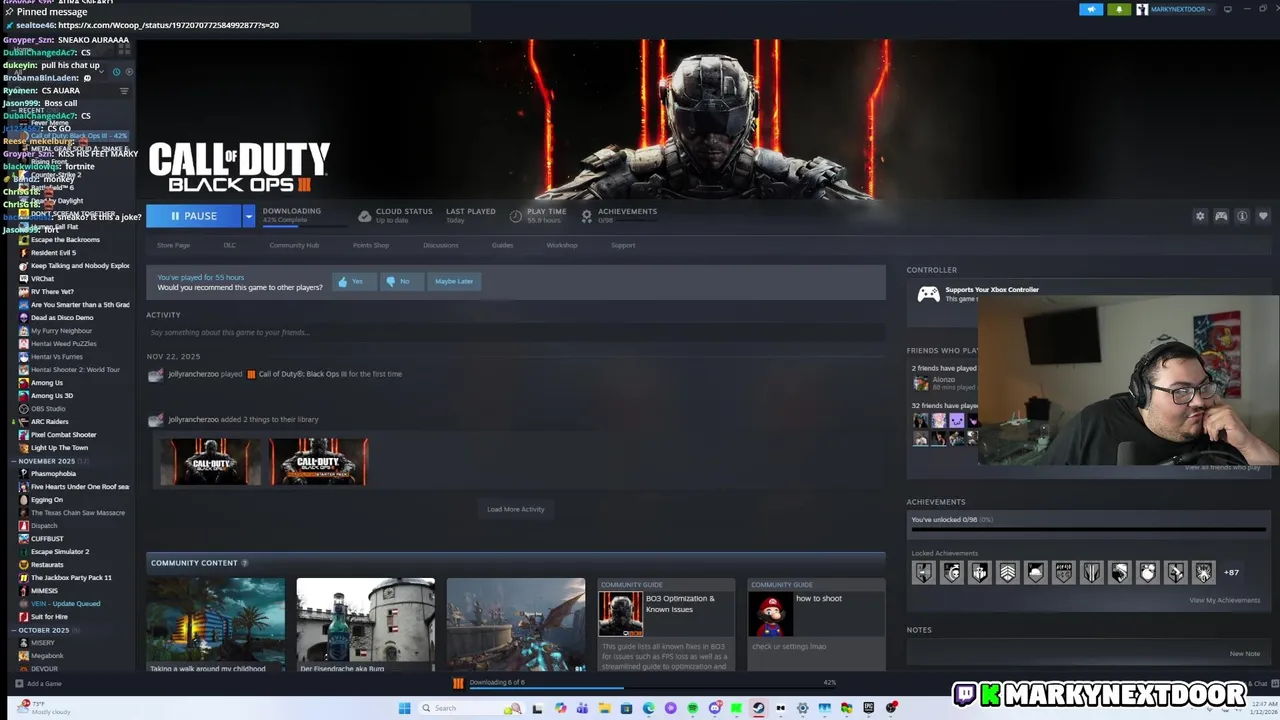Click the last locked achievement badge before +87
1280x720 pixels.
(1203, 572)
